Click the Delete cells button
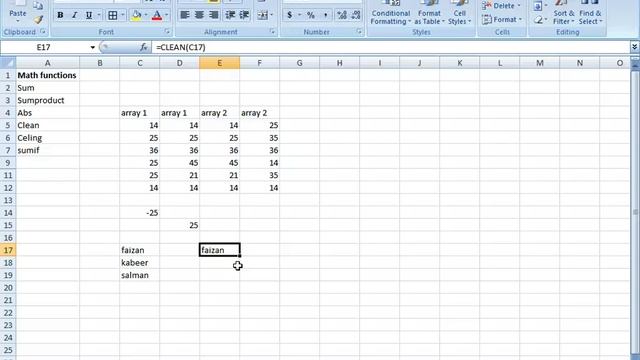The image size is (640, 360). click(x=501, y=6)
